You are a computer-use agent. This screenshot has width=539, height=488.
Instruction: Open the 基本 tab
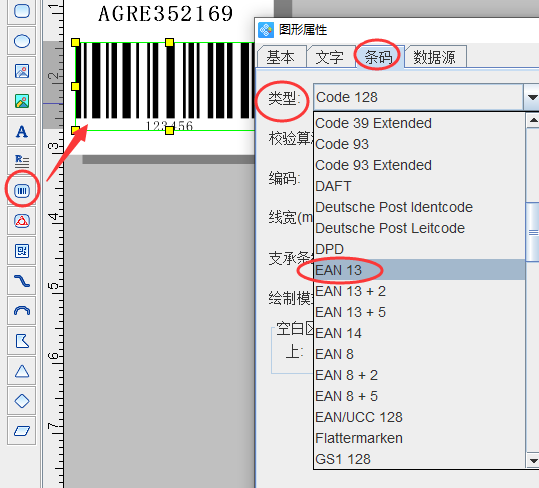coord(281,57)
